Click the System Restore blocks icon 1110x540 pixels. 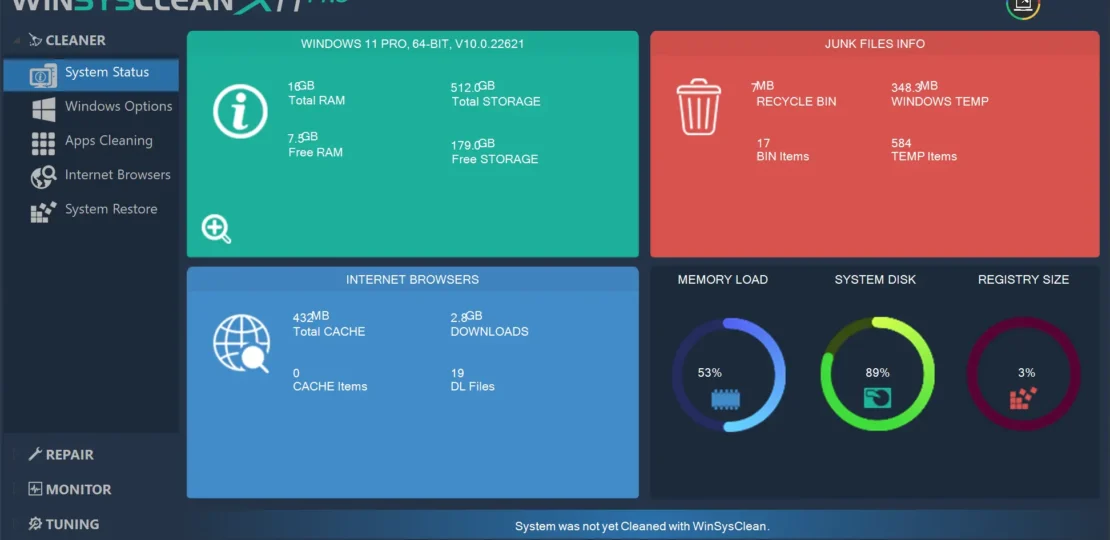pyautogui.click(x=44, y=212)
